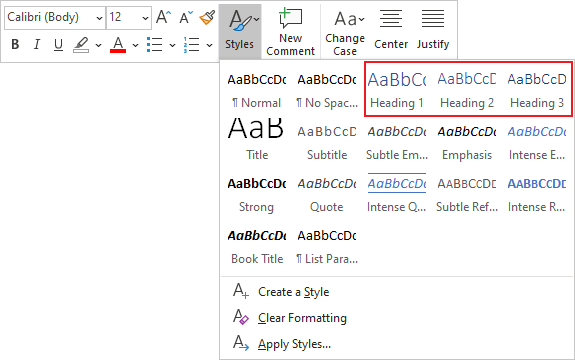Apply the Quote style
The height and width of the screenshot is (360, 575).
click(x=327, y=194)
